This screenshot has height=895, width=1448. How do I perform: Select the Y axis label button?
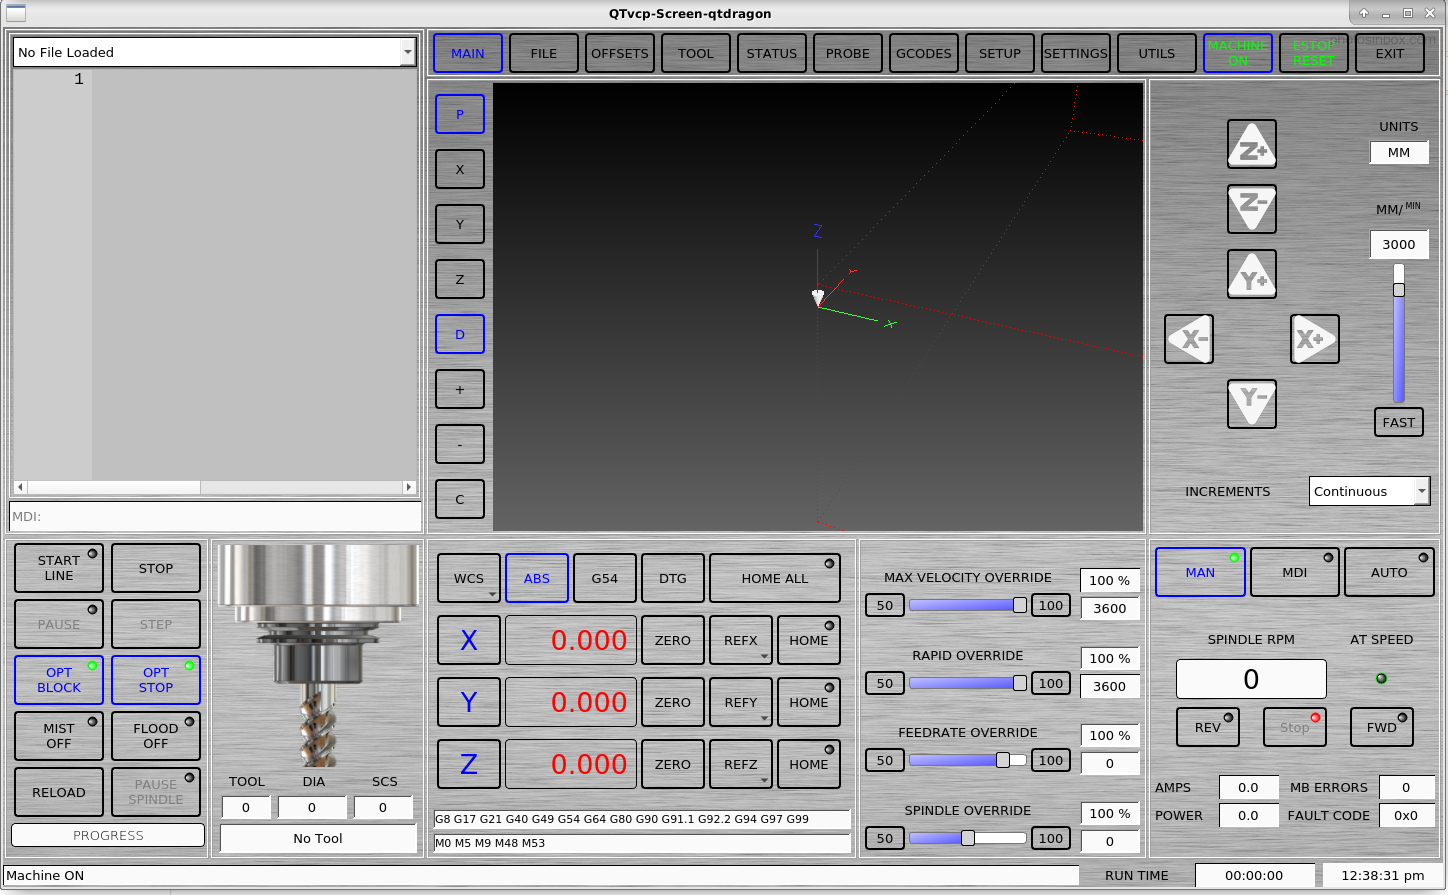(469, 702)
